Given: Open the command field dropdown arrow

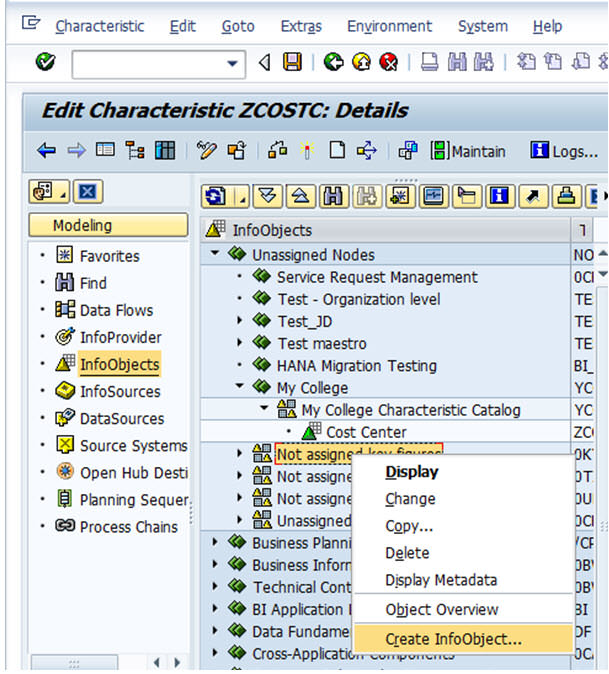Looking at the screenshot, I should (x=234, y=64).
